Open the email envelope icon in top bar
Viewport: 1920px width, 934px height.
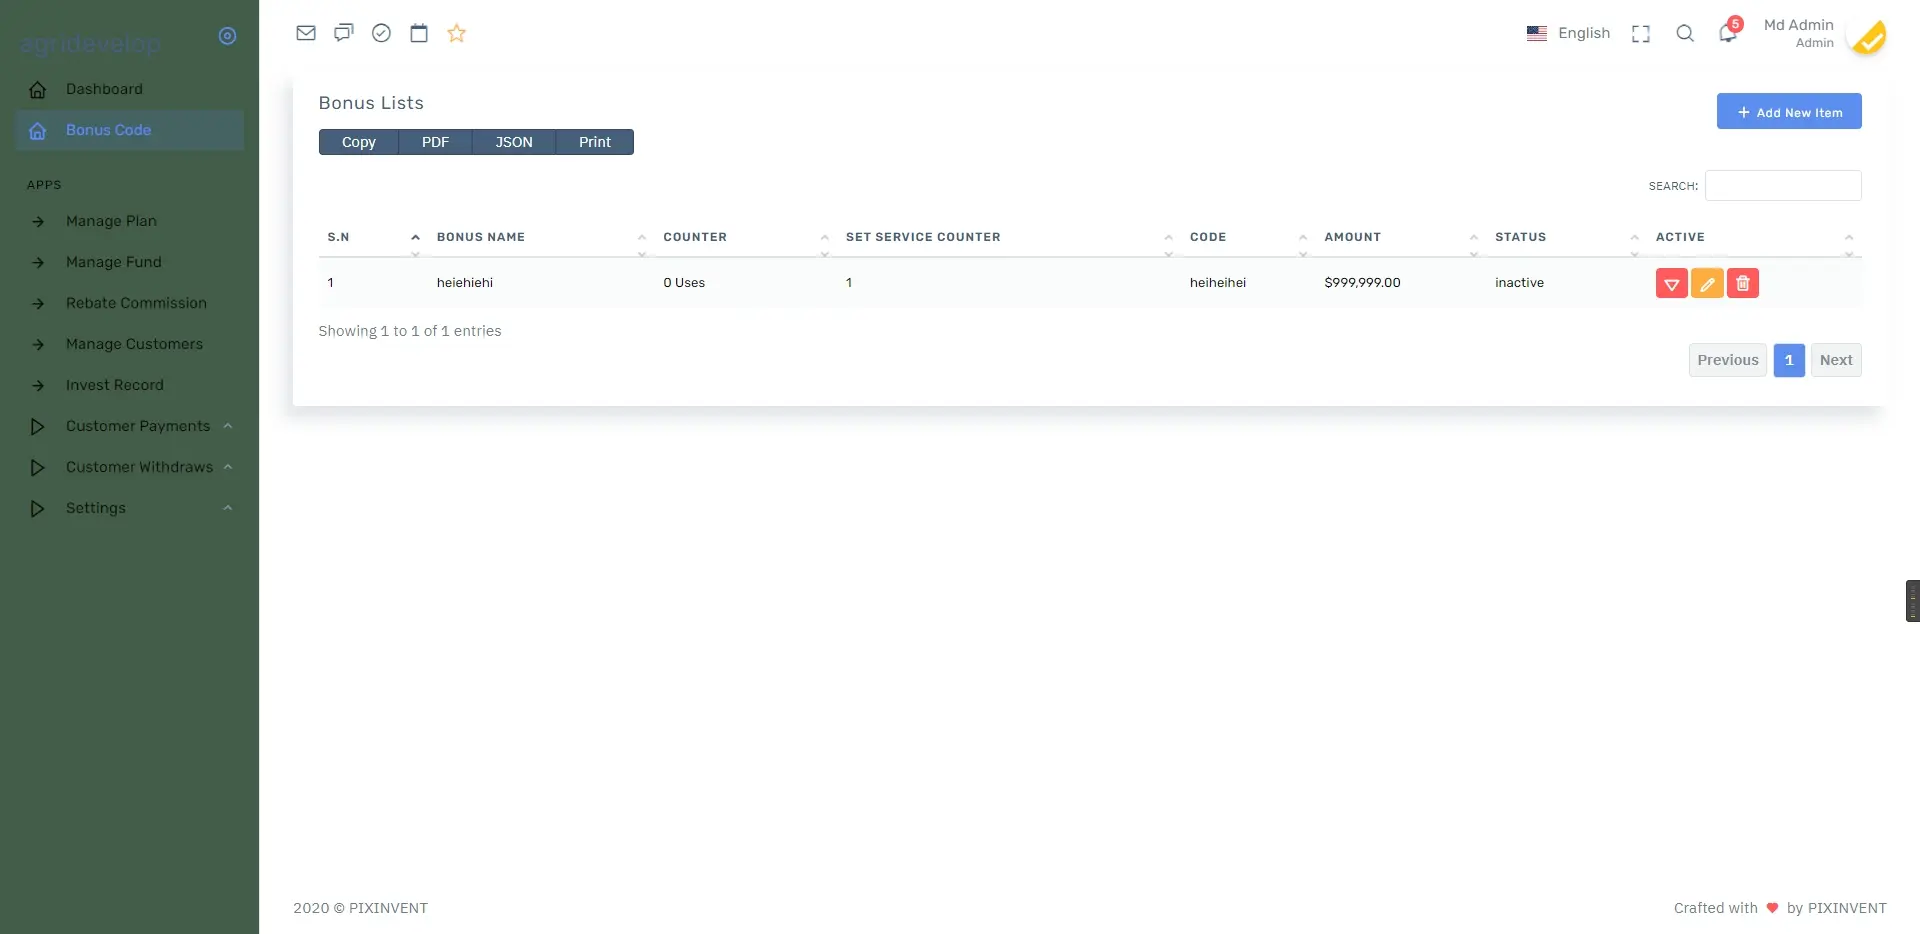coord(306,33)
